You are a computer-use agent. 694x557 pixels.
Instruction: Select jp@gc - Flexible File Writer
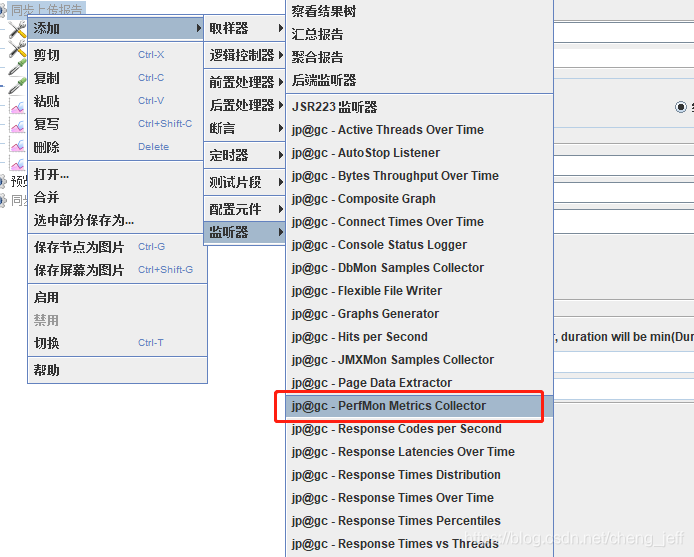[420, 291]
